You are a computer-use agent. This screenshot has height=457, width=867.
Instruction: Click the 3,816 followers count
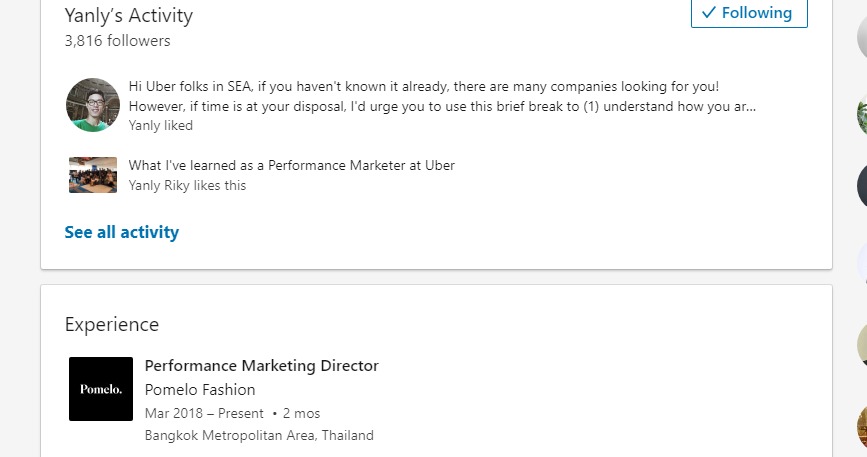pos(117,41)
